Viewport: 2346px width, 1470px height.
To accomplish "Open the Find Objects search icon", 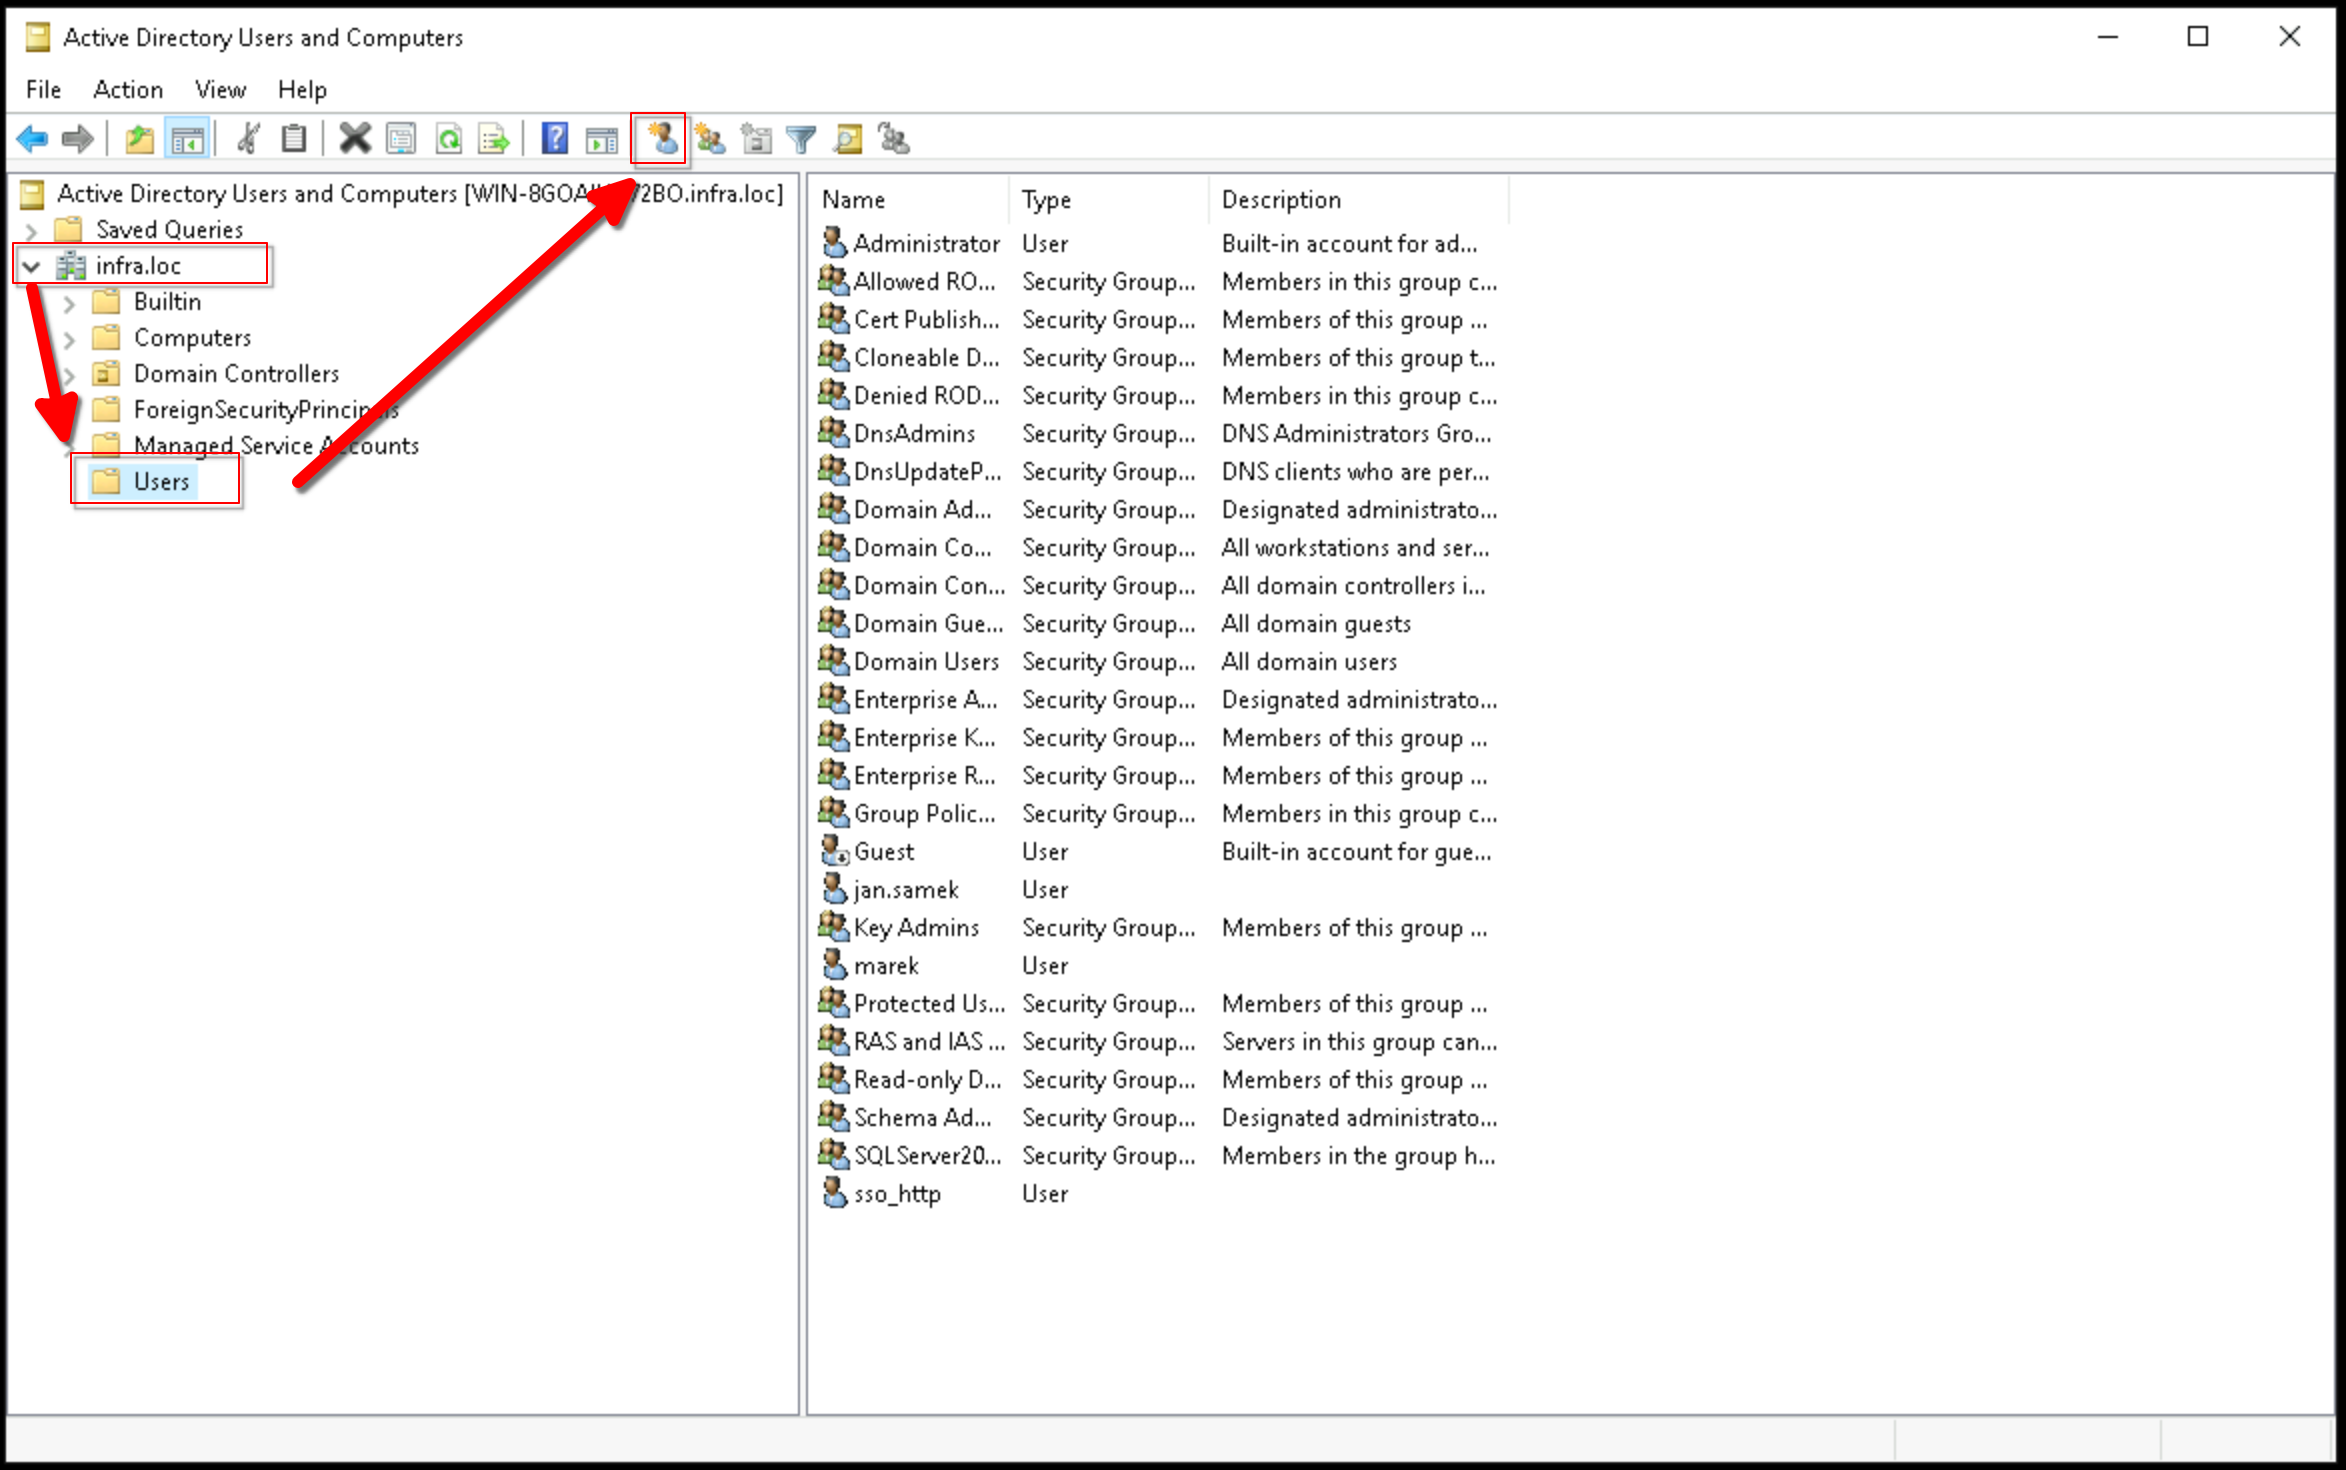I will (847, 139).
